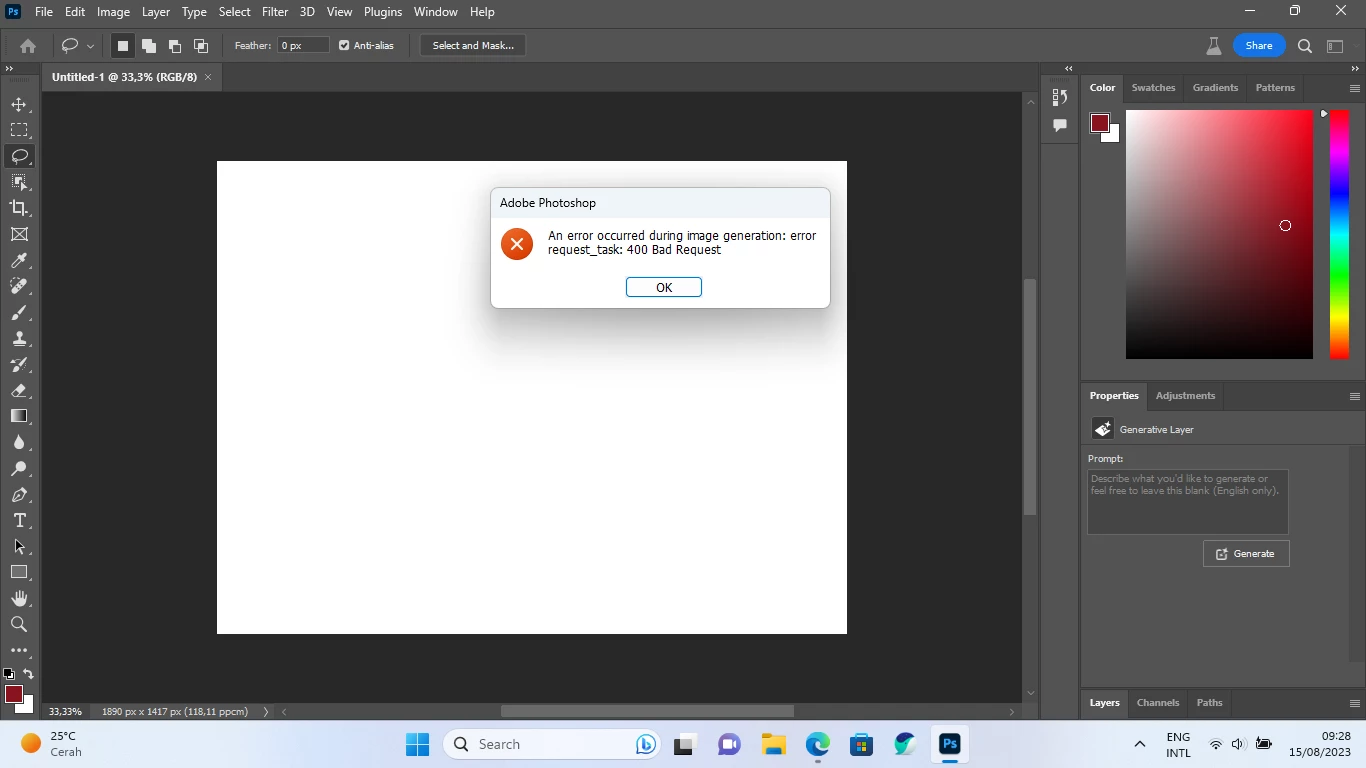Click OK in the error dialog
This screenshot has width=1366, height=768.
(664, 287)
